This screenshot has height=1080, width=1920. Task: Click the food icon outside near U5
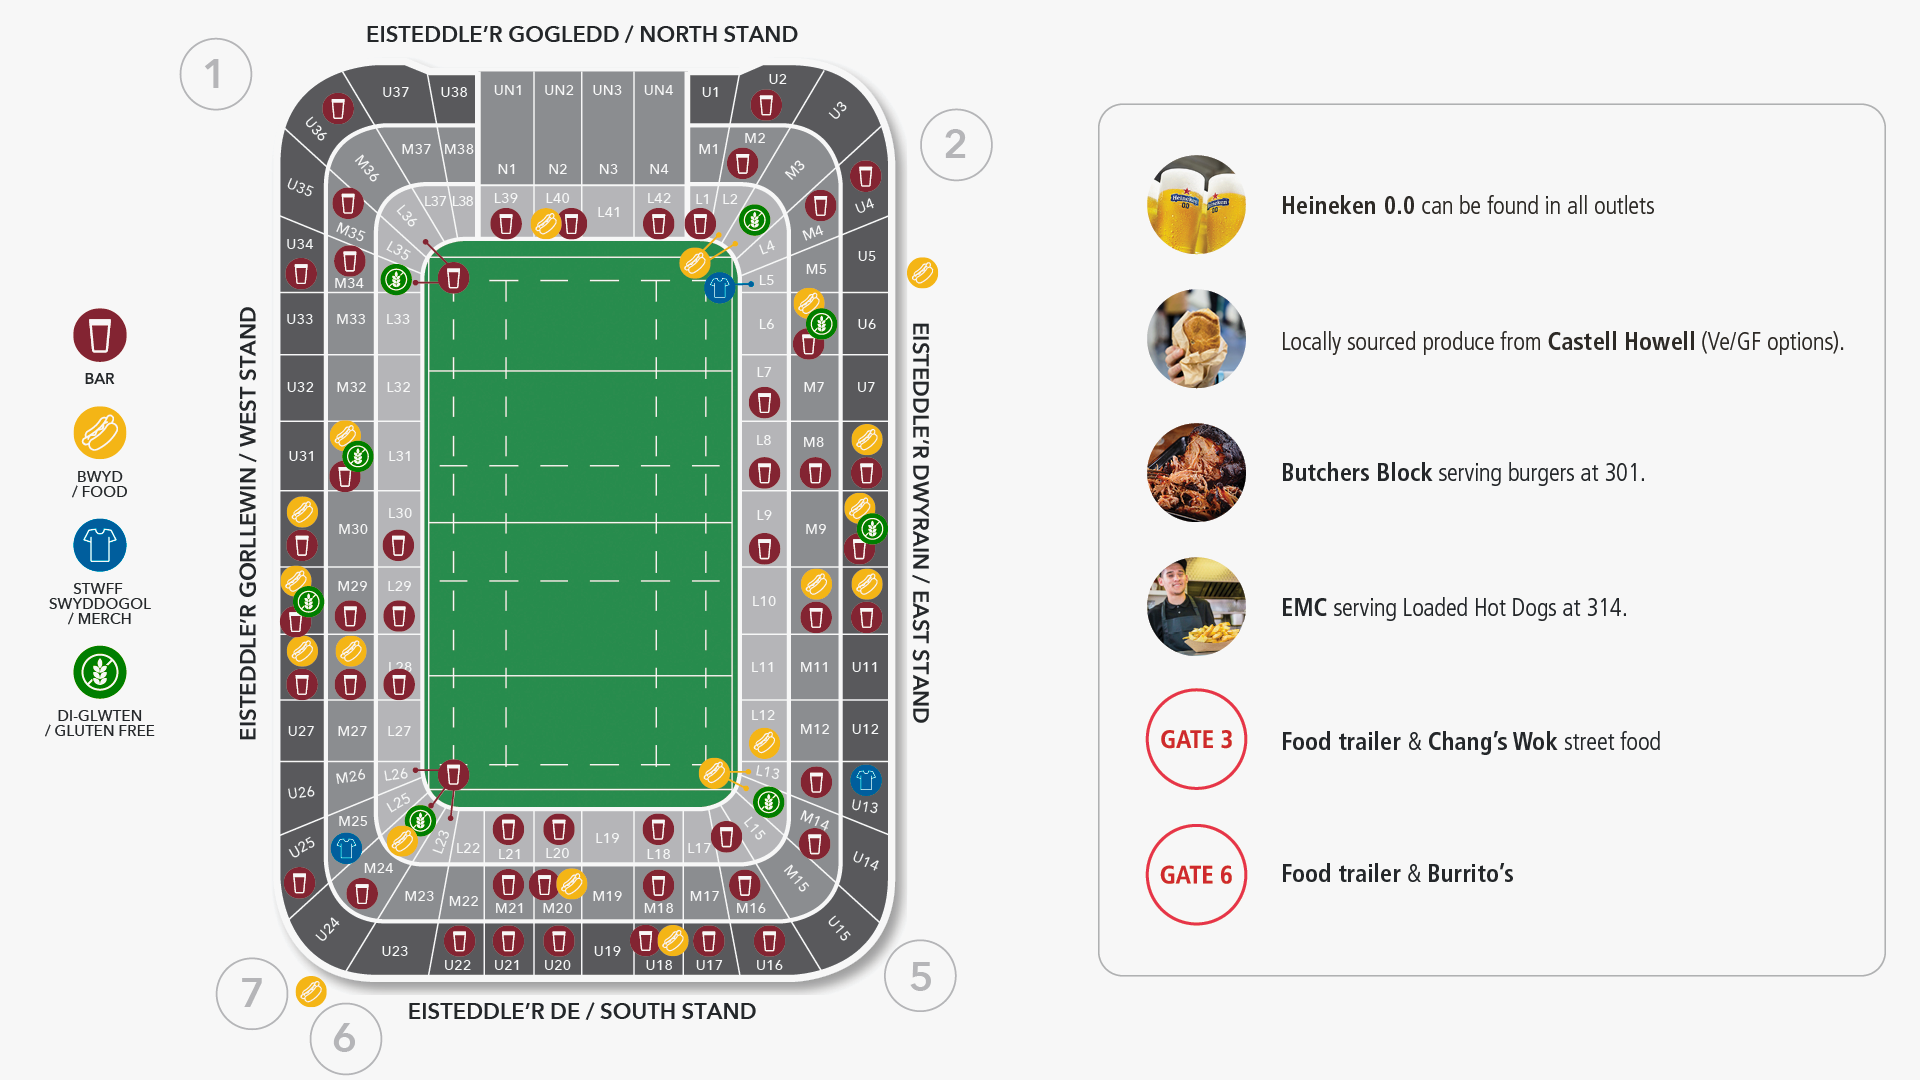tap(922, 272)
